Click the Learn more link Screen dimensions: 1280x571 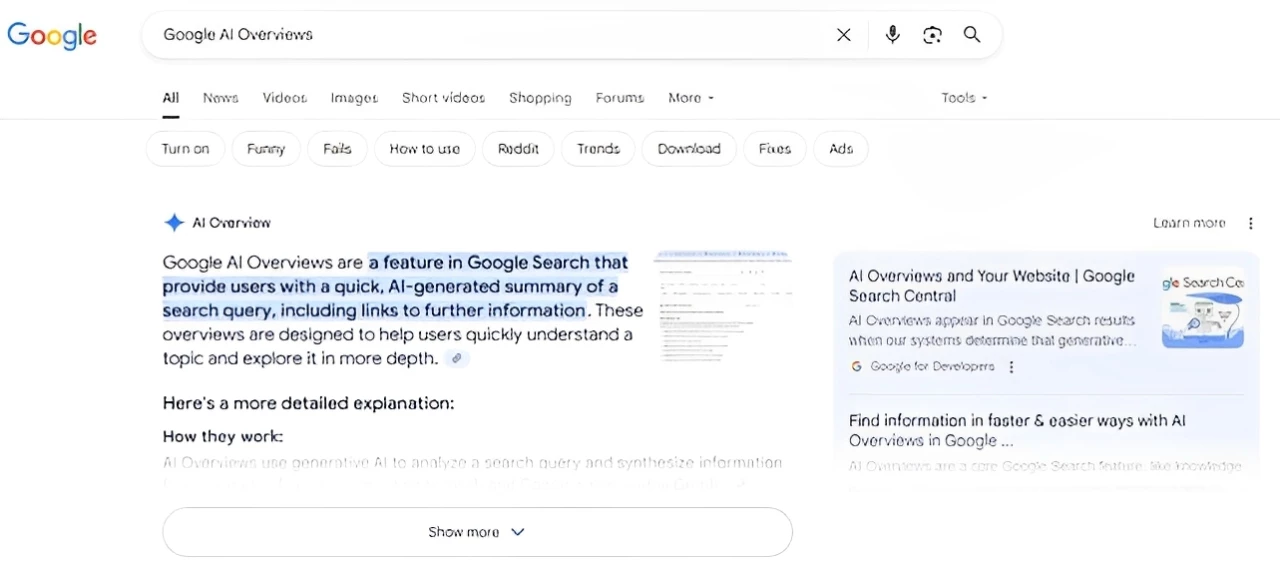(x=1189, y=223)
